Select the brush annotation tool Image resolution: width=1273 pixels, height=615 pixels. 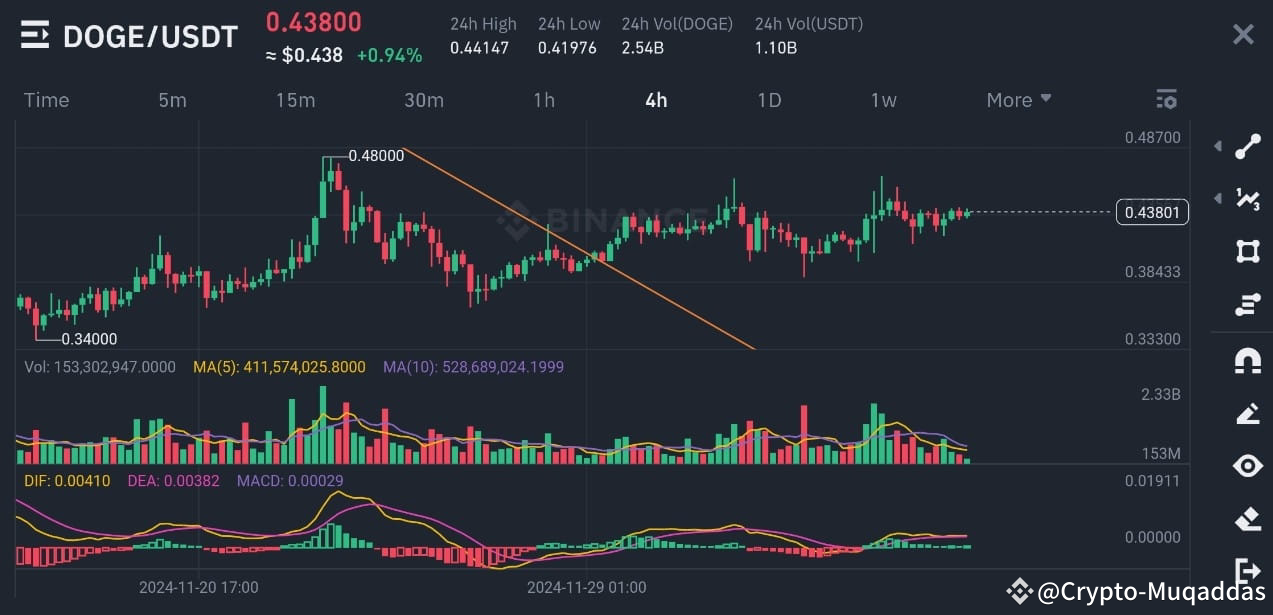coord(1247,413)
